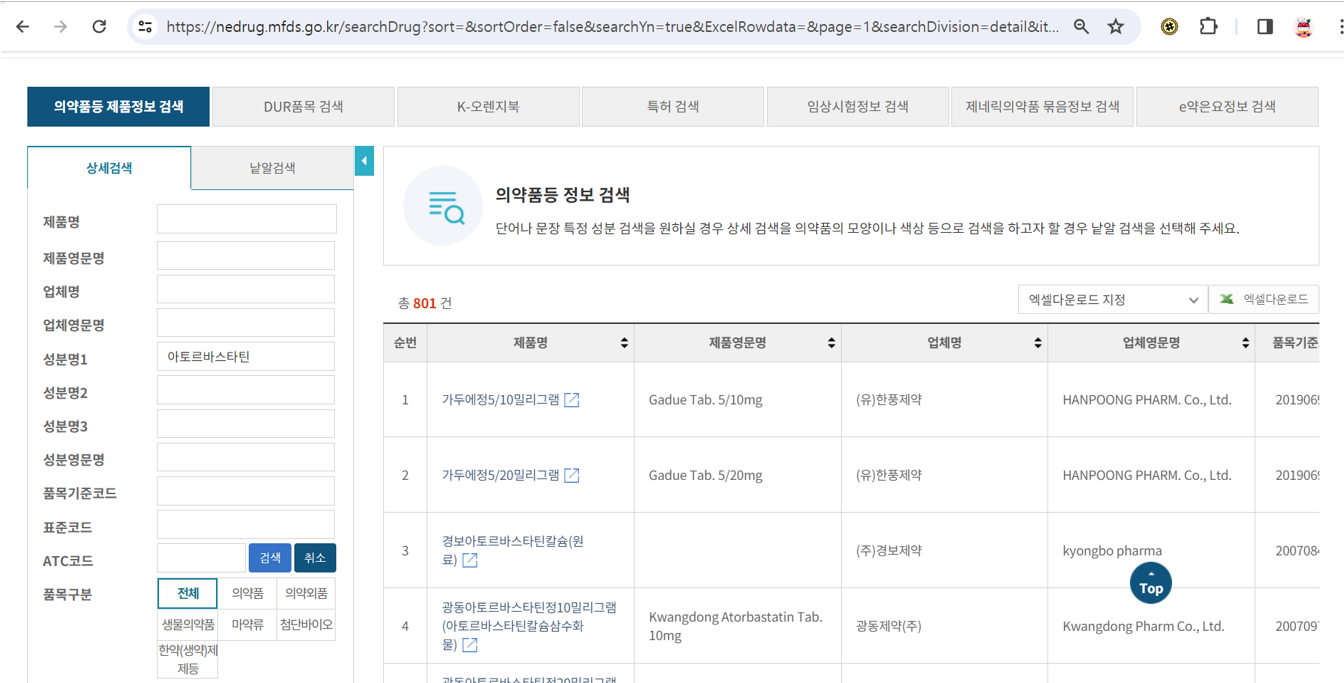The width and height of the screenshot is (1344, 683).
Task: Click the 업체명 input field
Action: 246,290
